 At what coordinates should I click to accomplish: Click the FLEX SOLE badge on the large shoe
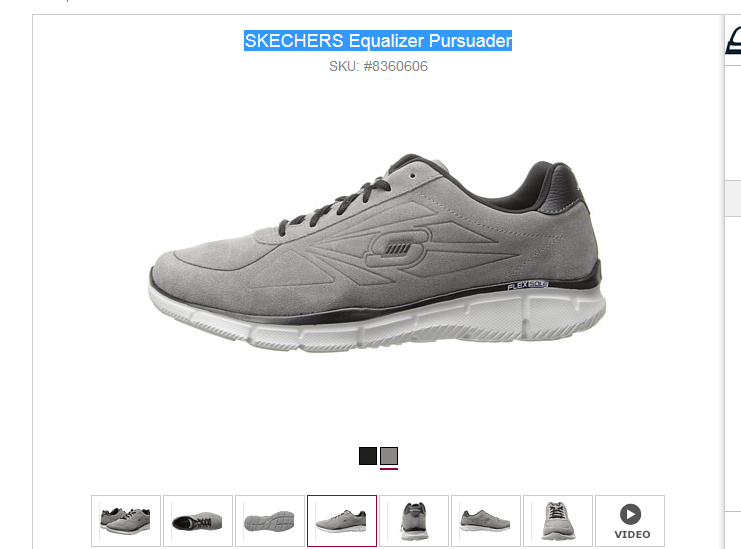pyautogui.click(x=527, y=285)
